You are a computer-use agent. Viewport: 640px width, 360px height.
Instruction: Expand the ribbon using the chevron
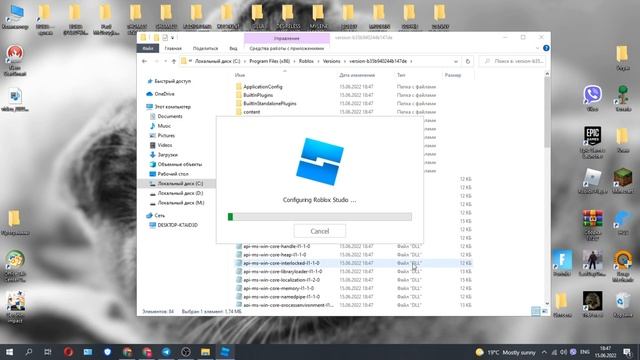pos(537,48)
